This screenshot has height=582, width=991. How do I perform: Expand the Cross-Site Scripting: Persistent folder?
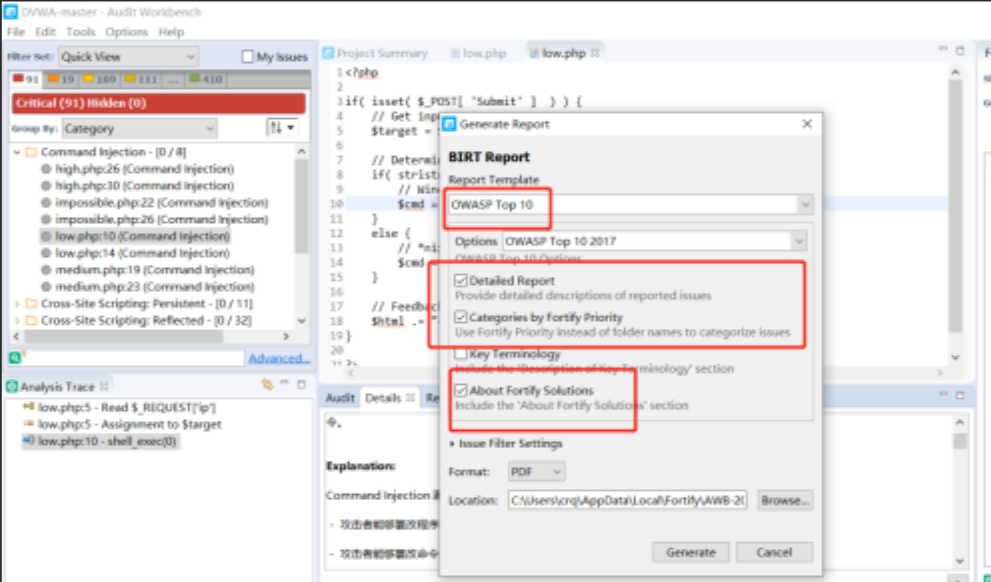[17, 304]
